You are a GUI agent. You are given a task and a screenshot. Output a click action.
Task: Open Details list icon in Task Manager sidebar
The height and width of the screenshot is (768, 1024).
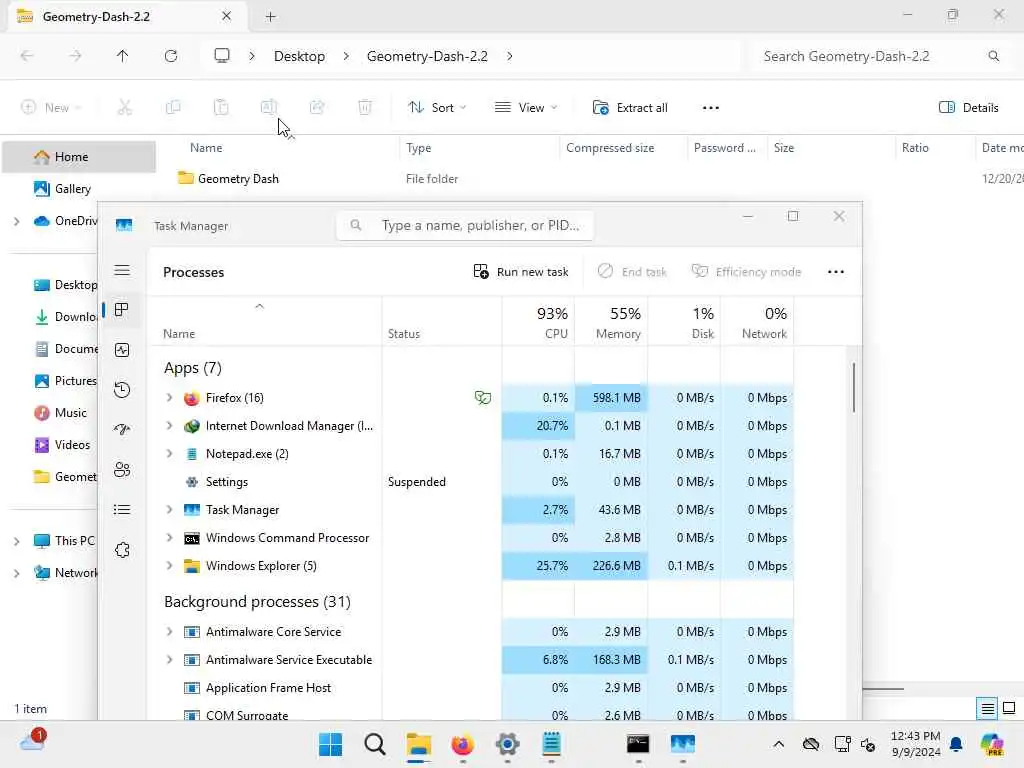(122, 509)
